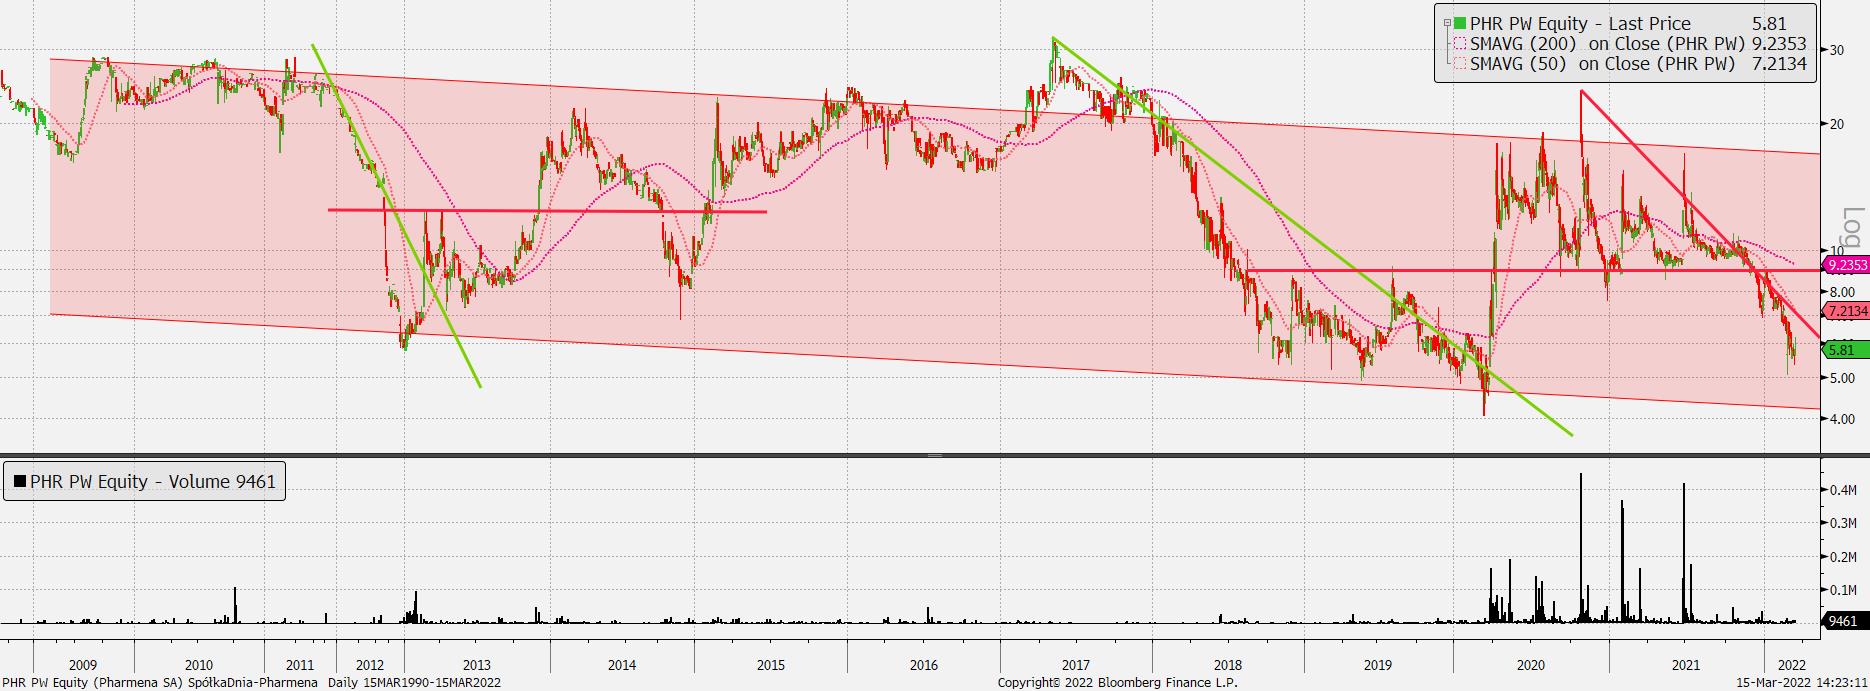Click the 0.3M volume axis value
1870x691 pixels.
point(1843,523)
